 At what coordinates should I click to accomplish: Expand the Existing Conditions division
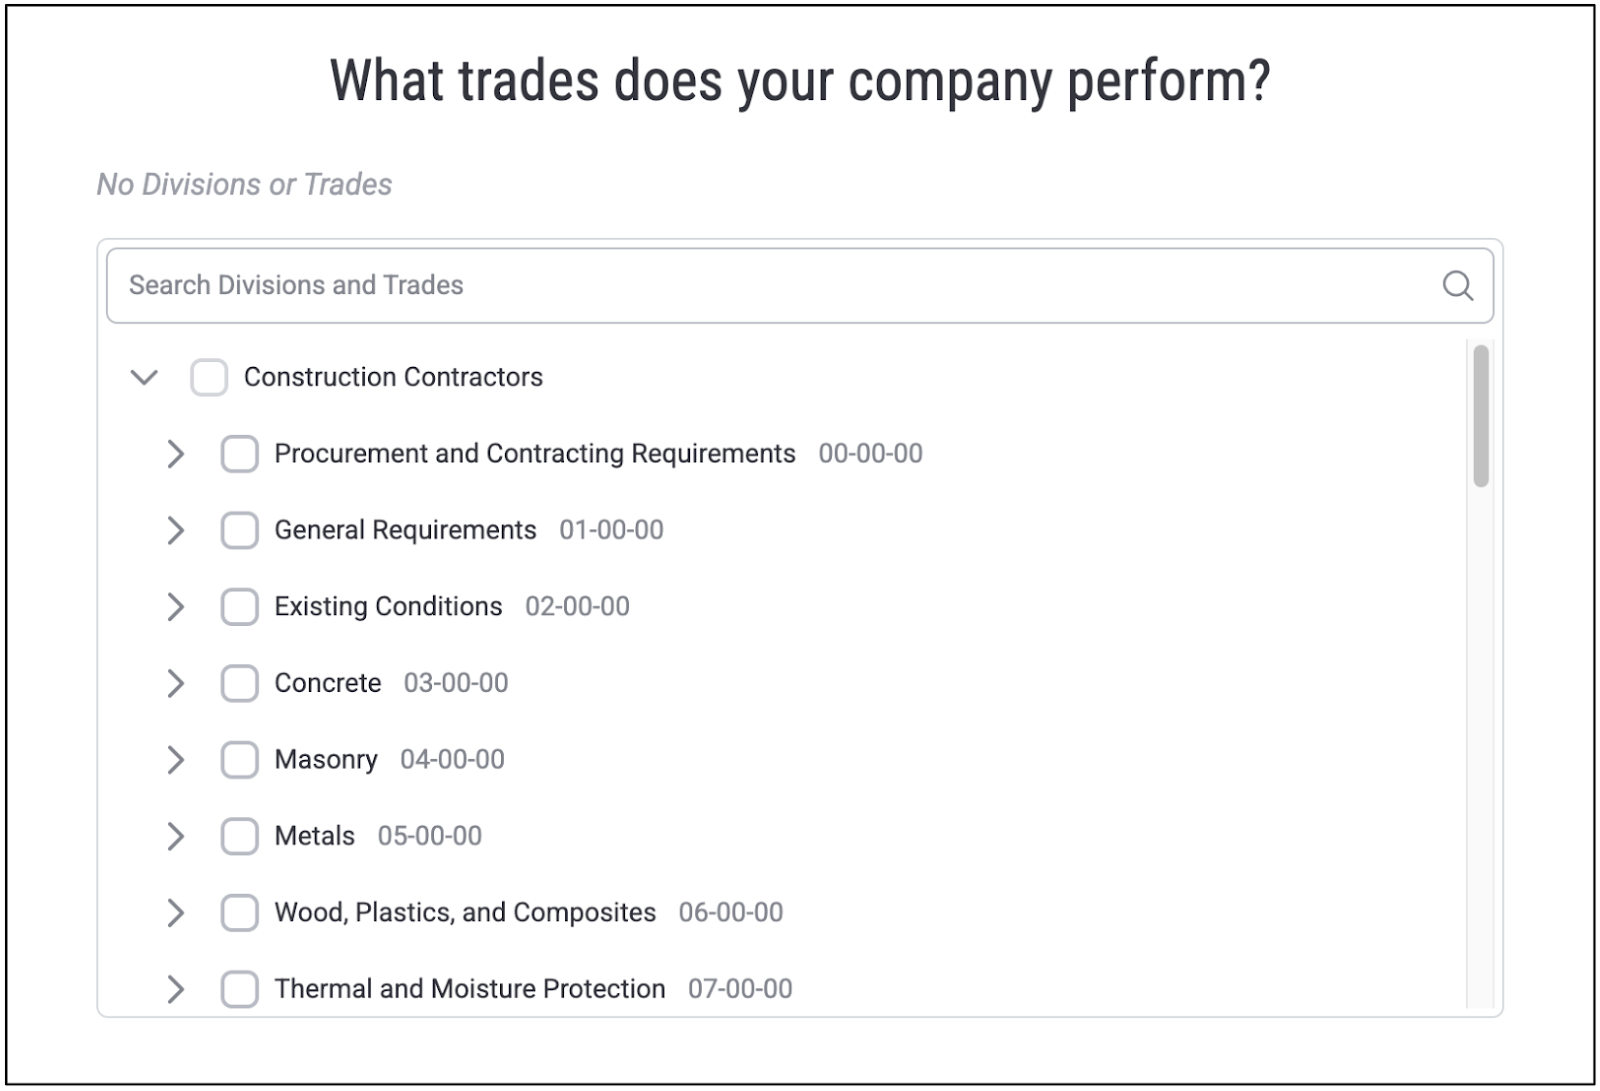[176, 607]
